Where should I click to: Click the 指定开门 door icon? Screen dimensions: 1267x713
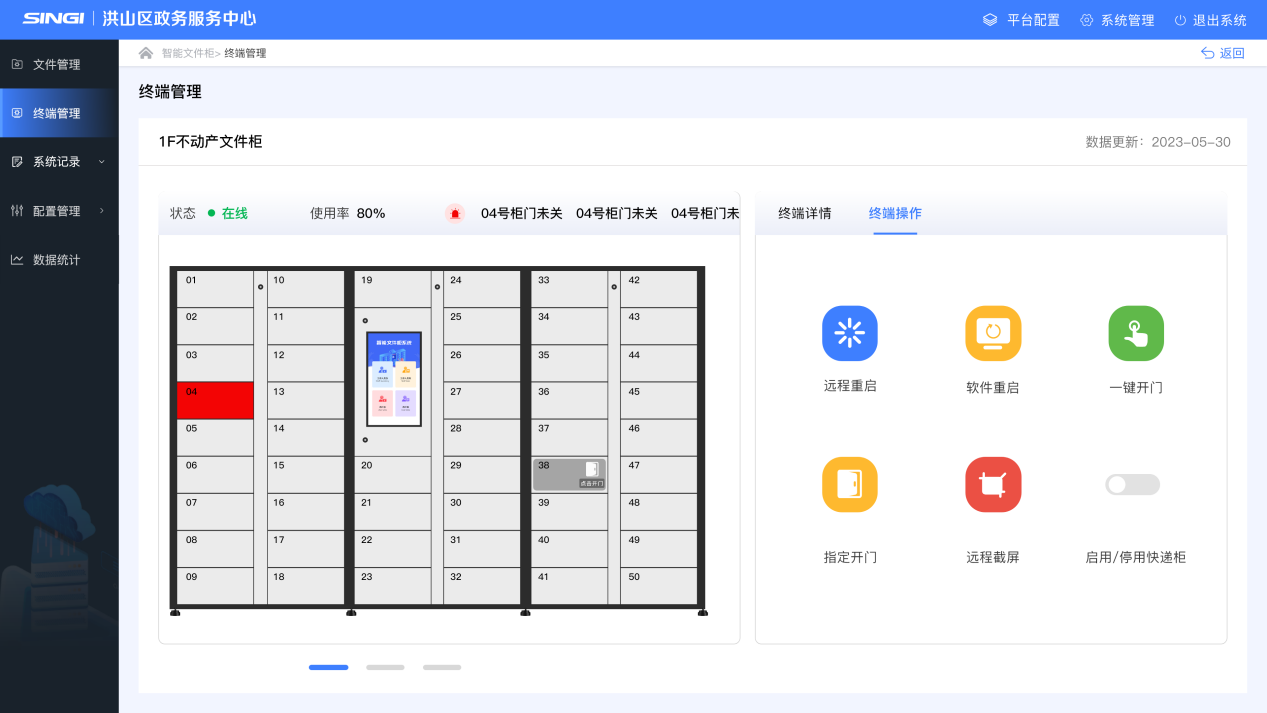[849, 484]
